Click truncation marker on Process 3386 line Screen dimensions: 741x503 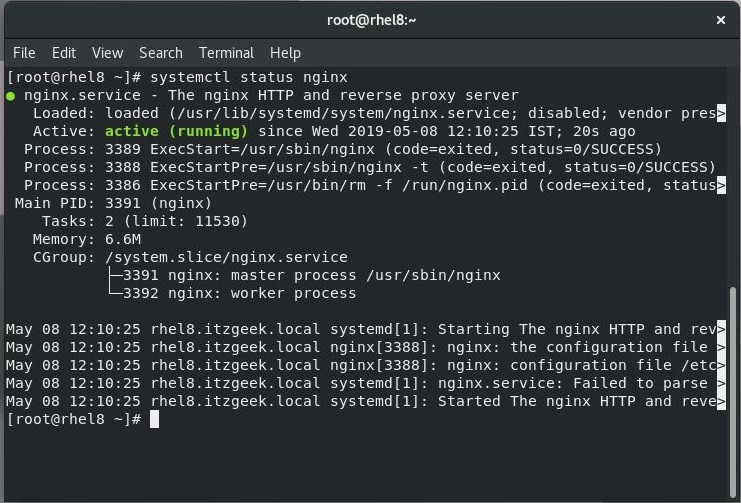(x=721, y=185)
